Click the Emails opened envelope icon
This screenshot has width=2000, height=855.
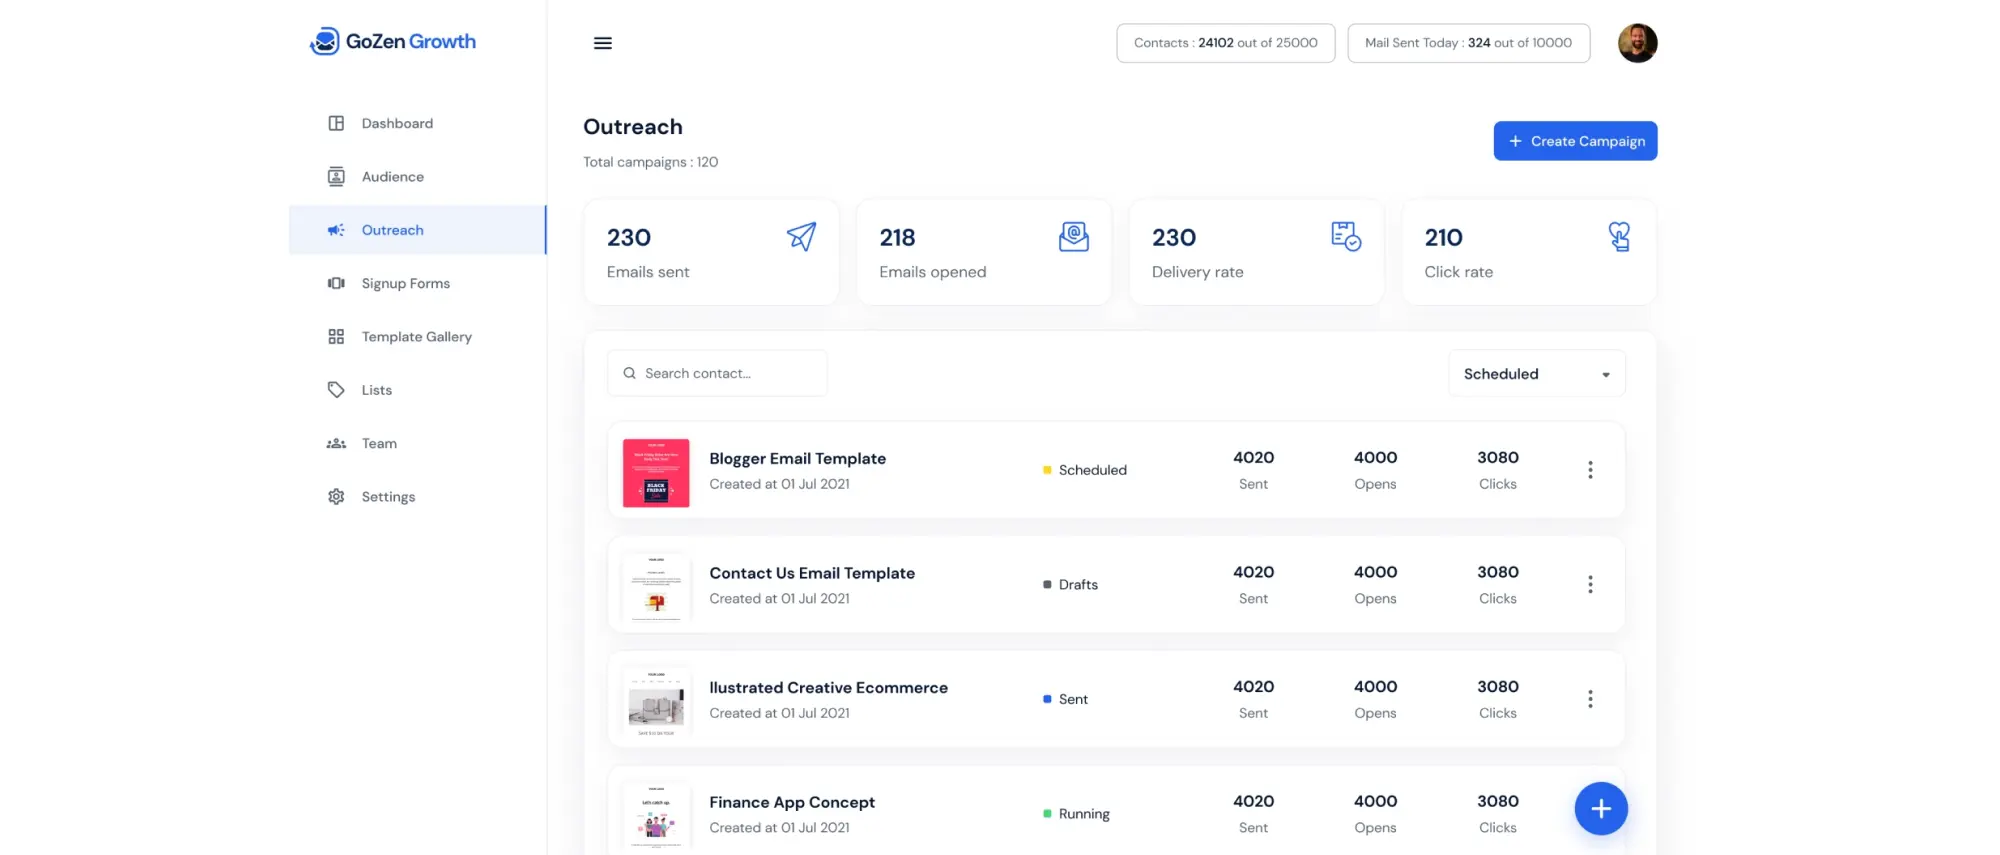1073,237
